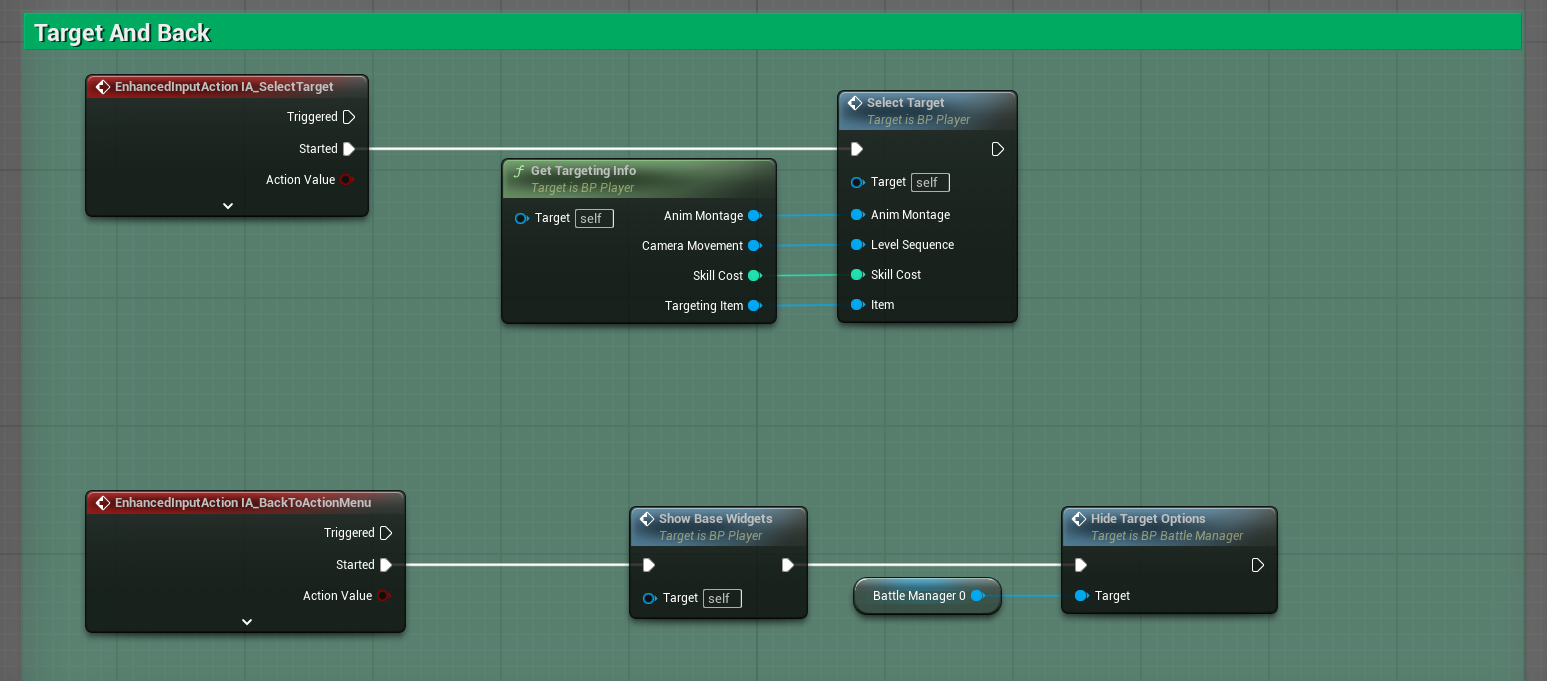The height and width of the screenshot is (681, 1547).
Task: Click Level Sequence input pin on Select Target
Action: pos(857,245)
